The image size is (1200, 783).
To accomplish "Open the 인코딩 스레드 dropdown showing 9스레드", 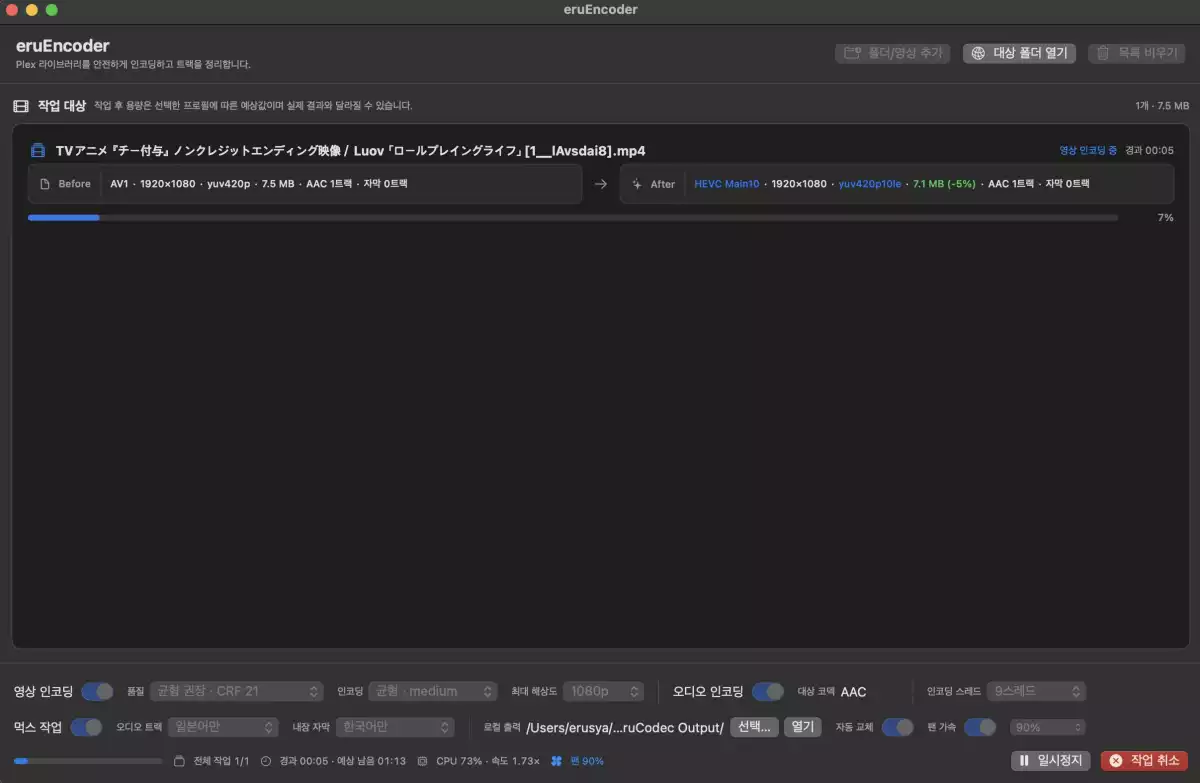I will pyautogui.click(x=1036, y=691).
